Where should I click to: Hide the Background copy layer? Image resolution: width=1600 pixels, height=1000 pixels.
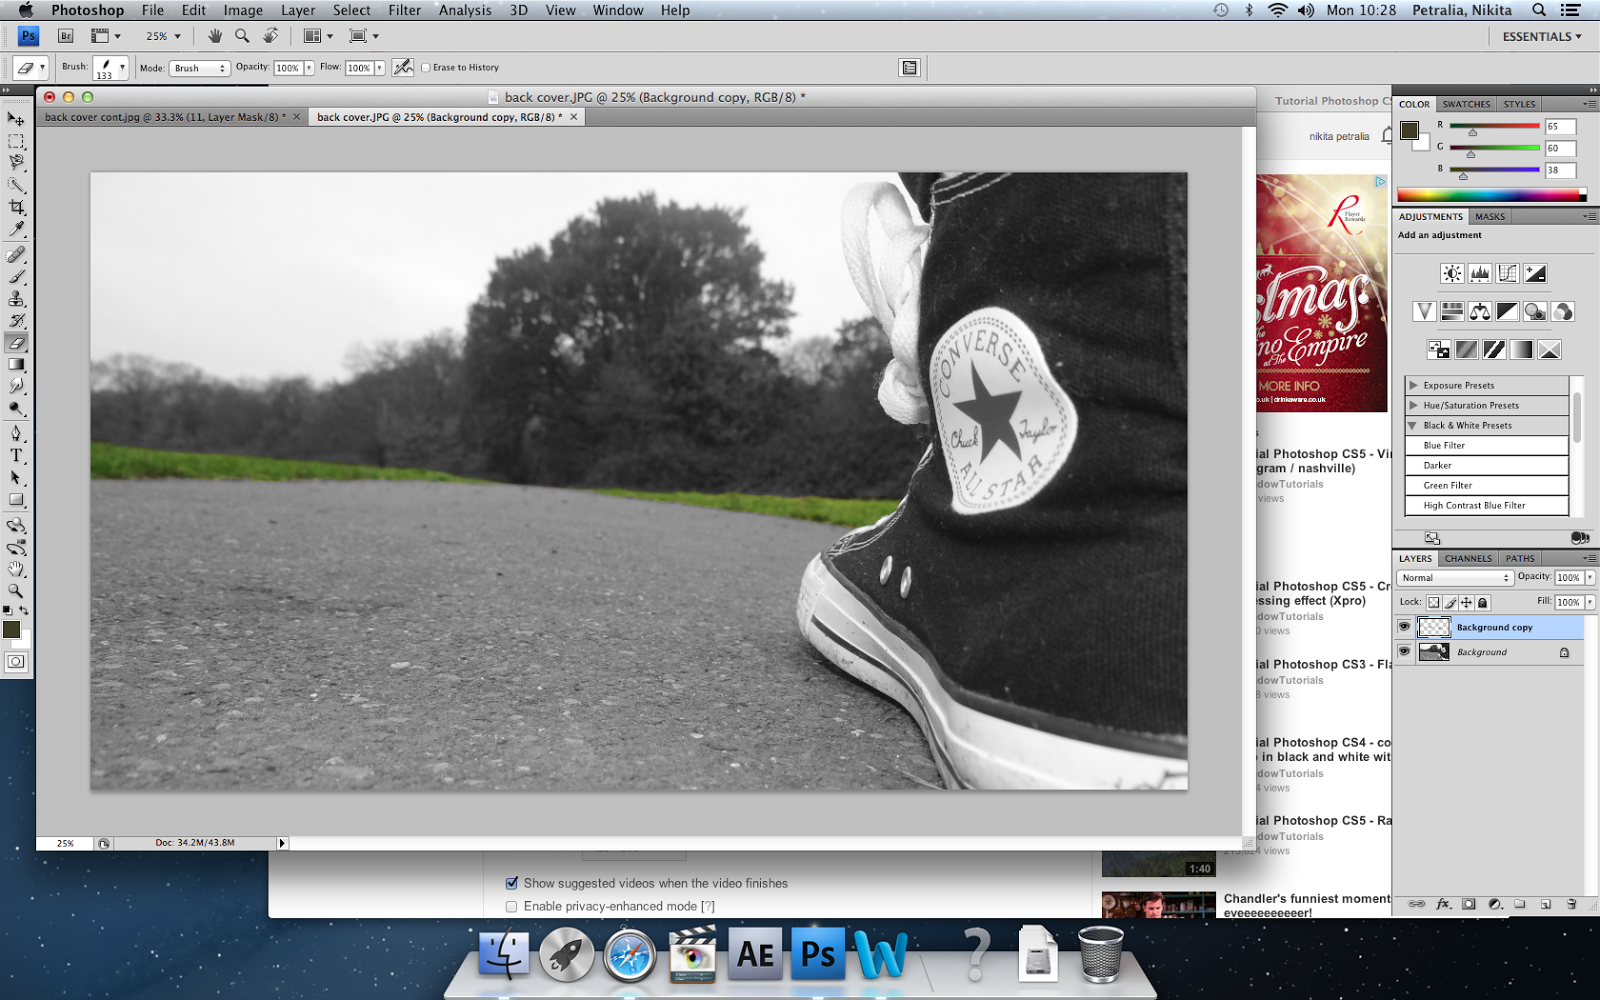(1404, 627)
